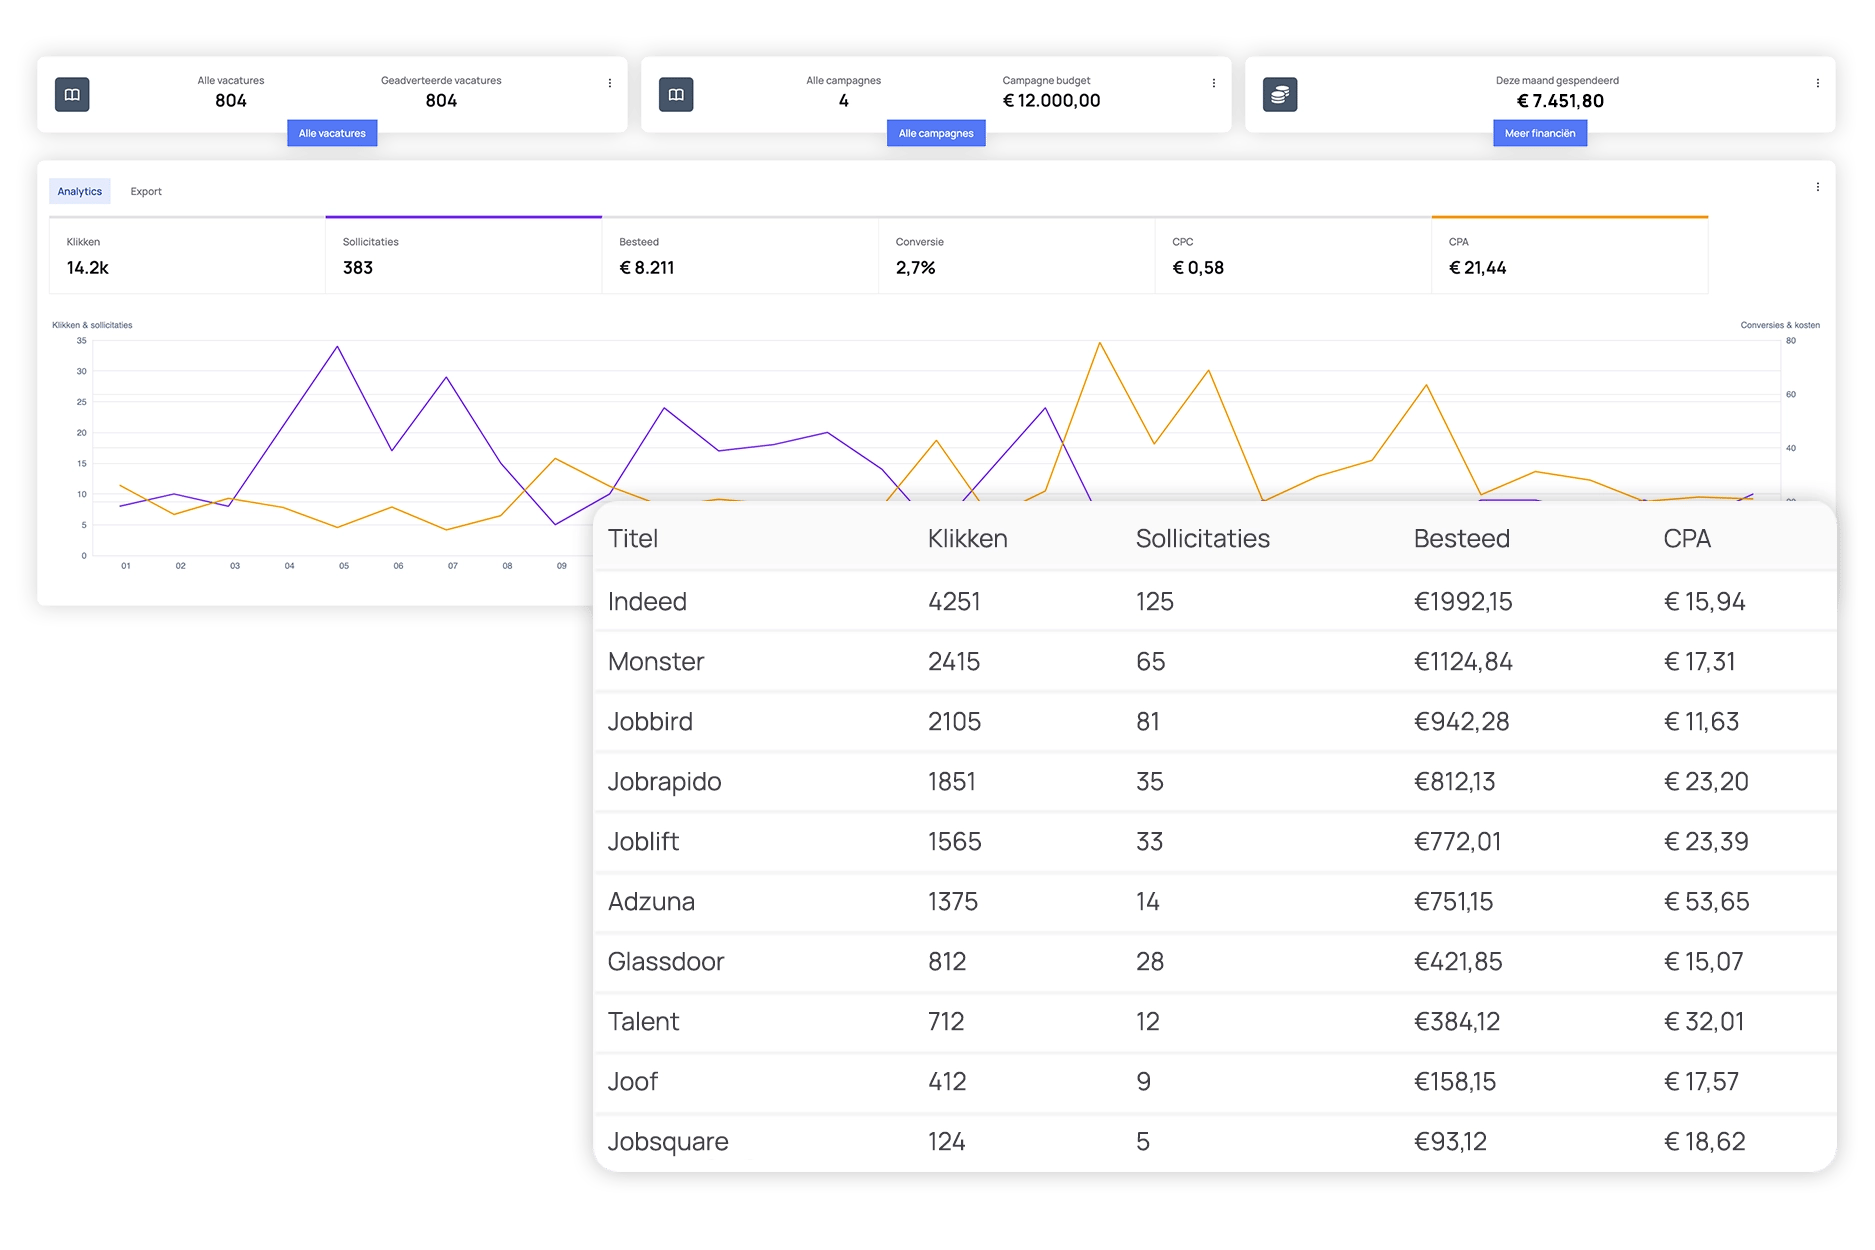Screen dimensions: 1875x1250
Task: Click Talent's CPA value € 32,01
Action: (x=1704, y=1022)
